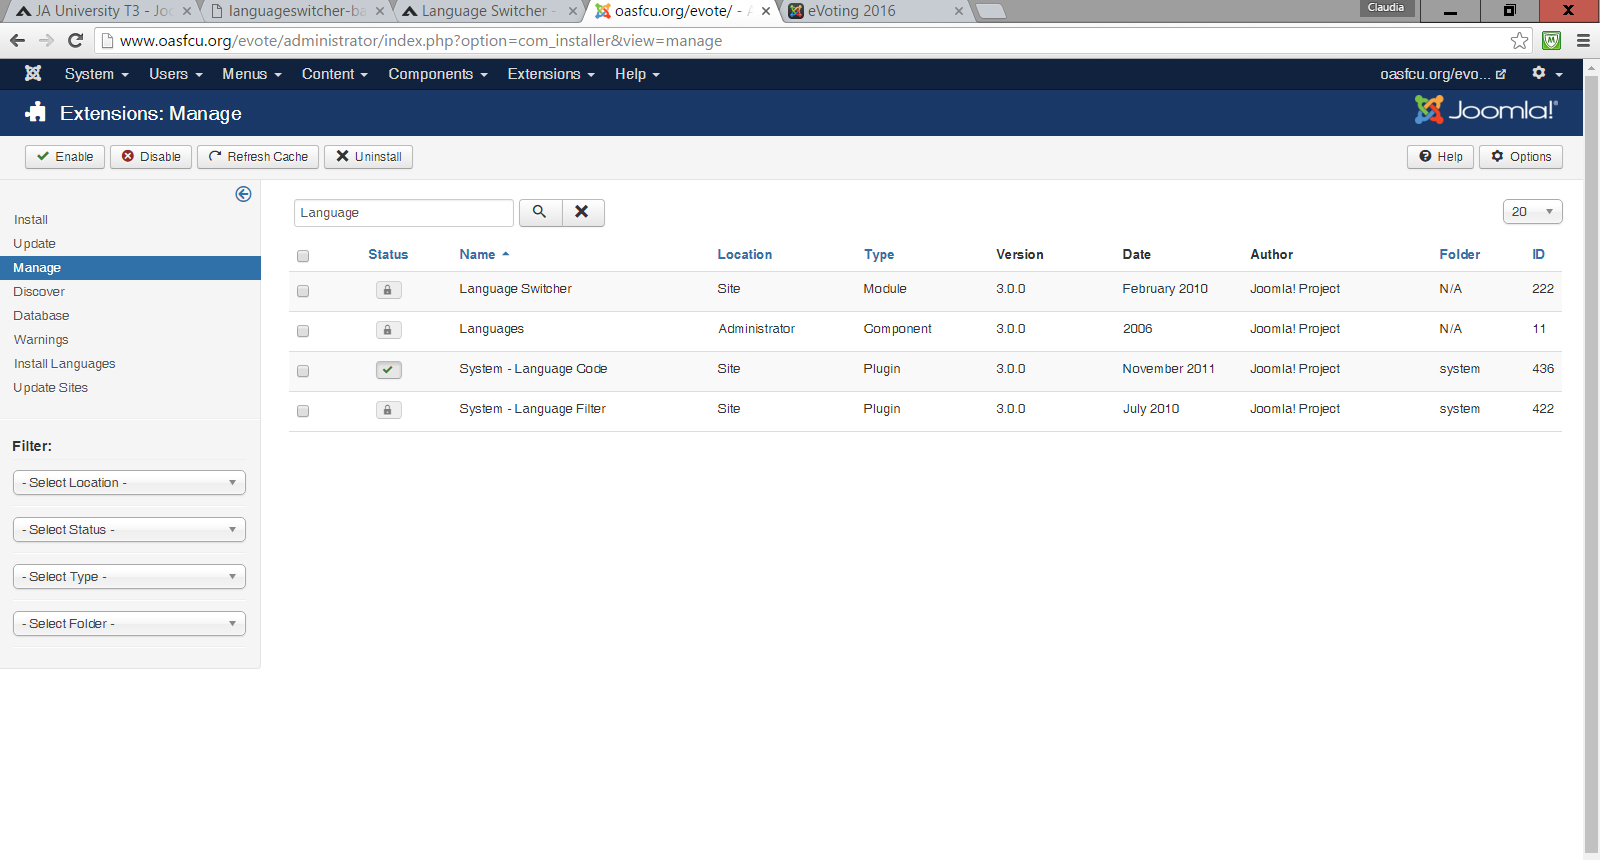The height and width of the screenshot is (860, 1600).
Task: Toggle status lock icon for System - Language Filter
Action: point(388,410)
